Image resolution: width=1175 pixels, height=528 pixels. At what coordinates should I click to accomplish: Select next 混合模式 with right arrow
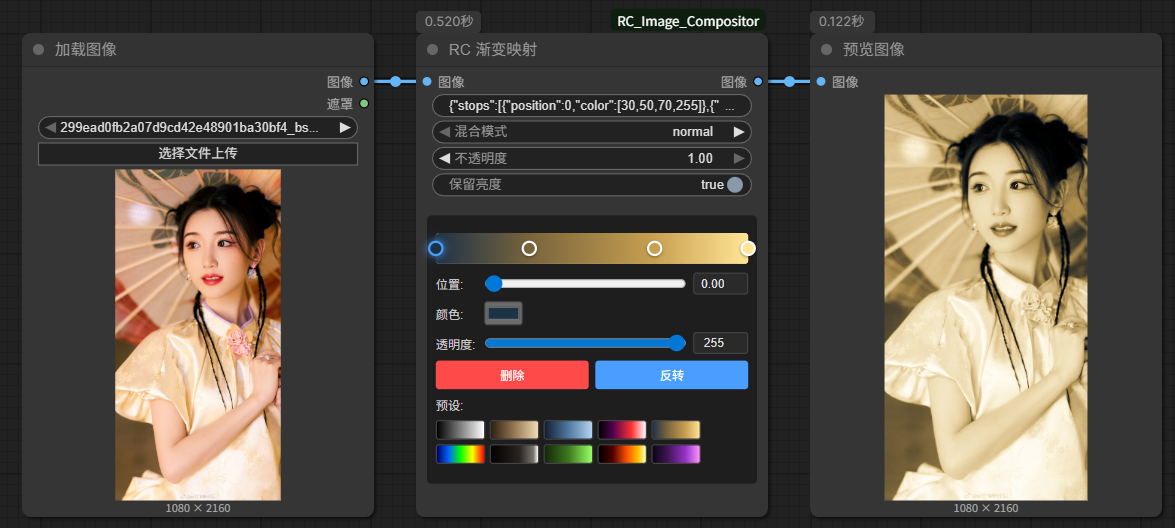[740, 132]
